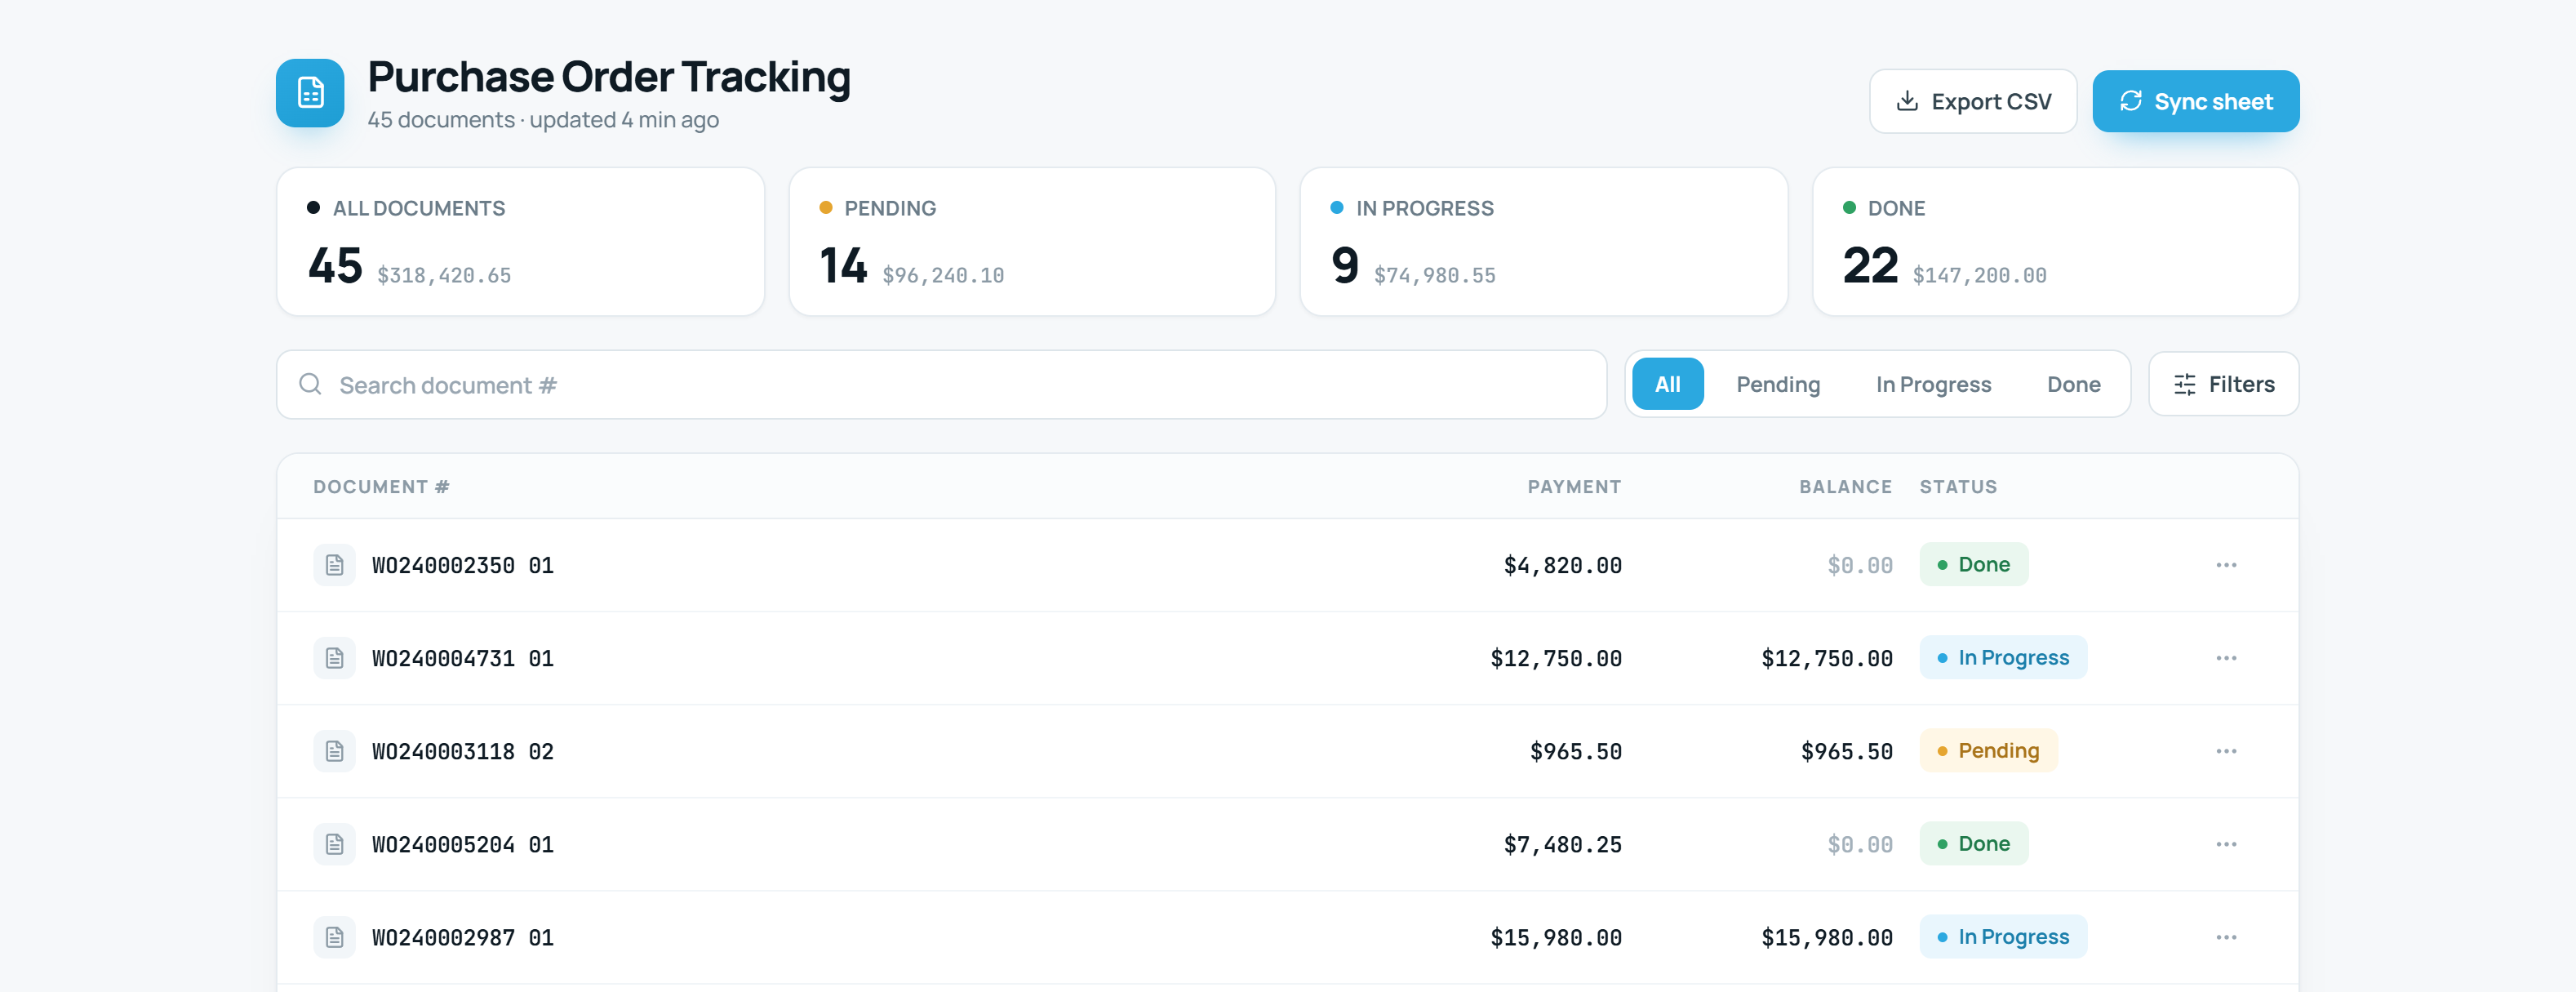Open more options for W0240002350 01
The width and height of the screenshot is (2576, 992).
(2226, 565)
